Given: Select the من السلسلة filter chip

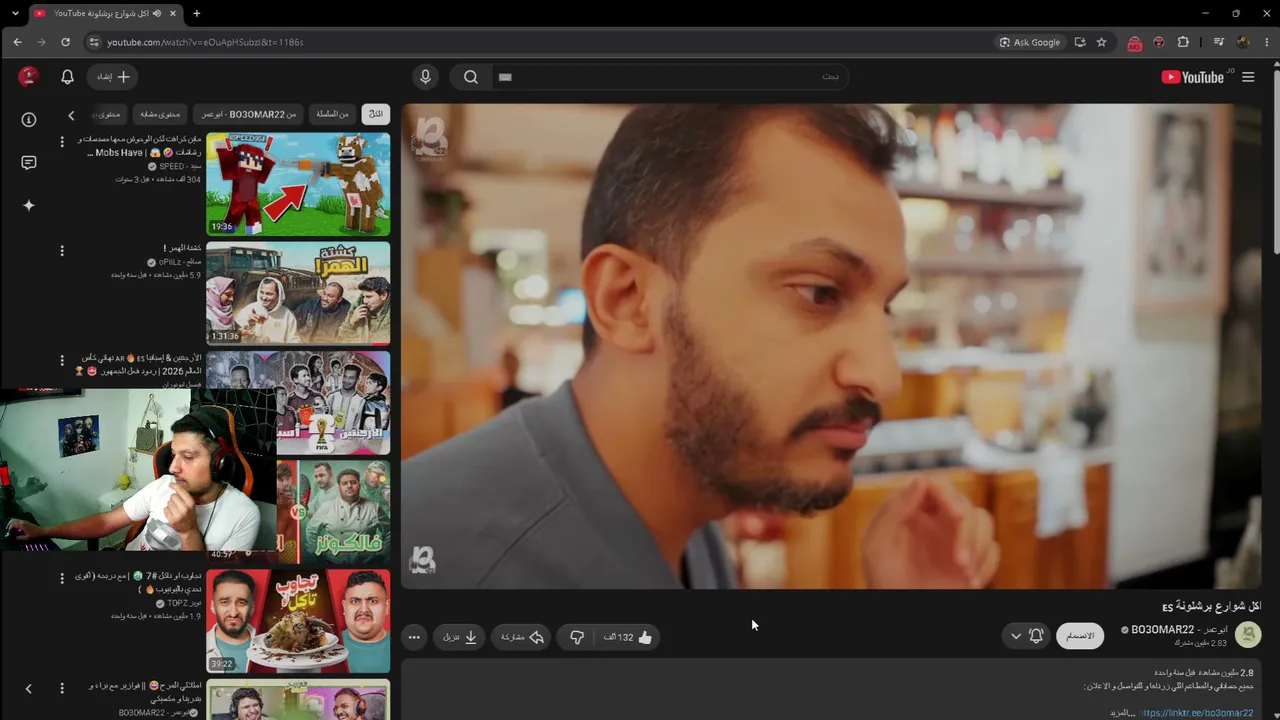Looking at the screenshot, I should (x=333, y=114).
